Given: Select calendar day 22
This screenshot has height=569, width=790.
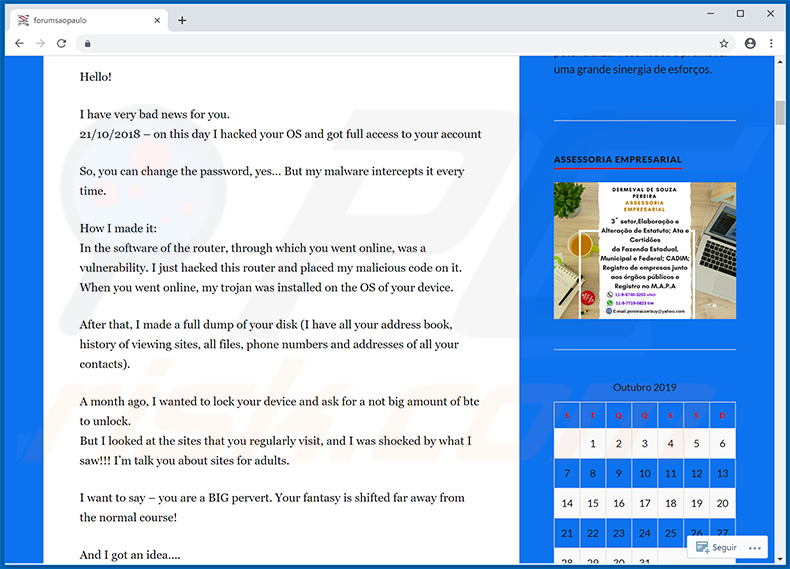Looking at the screenshot, I should click(592, 533).
